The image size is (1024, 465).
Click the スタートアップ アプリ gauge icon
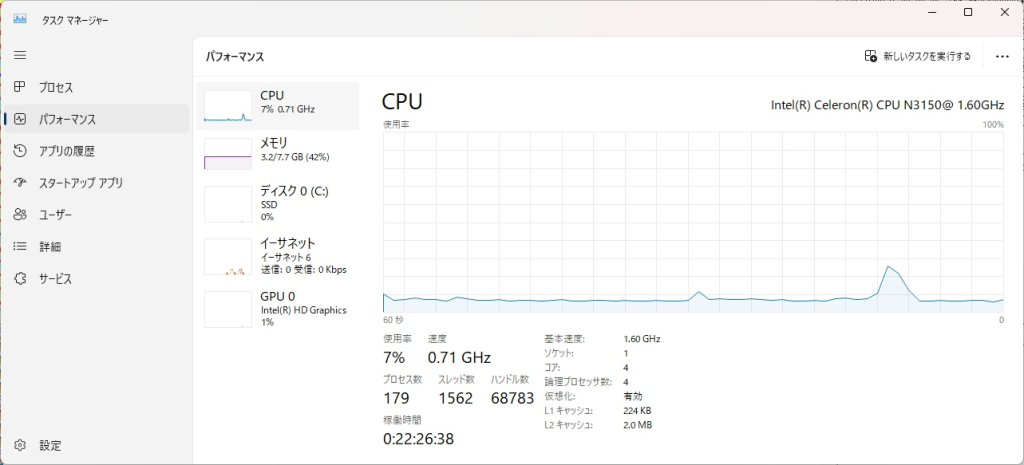[20, 183]
